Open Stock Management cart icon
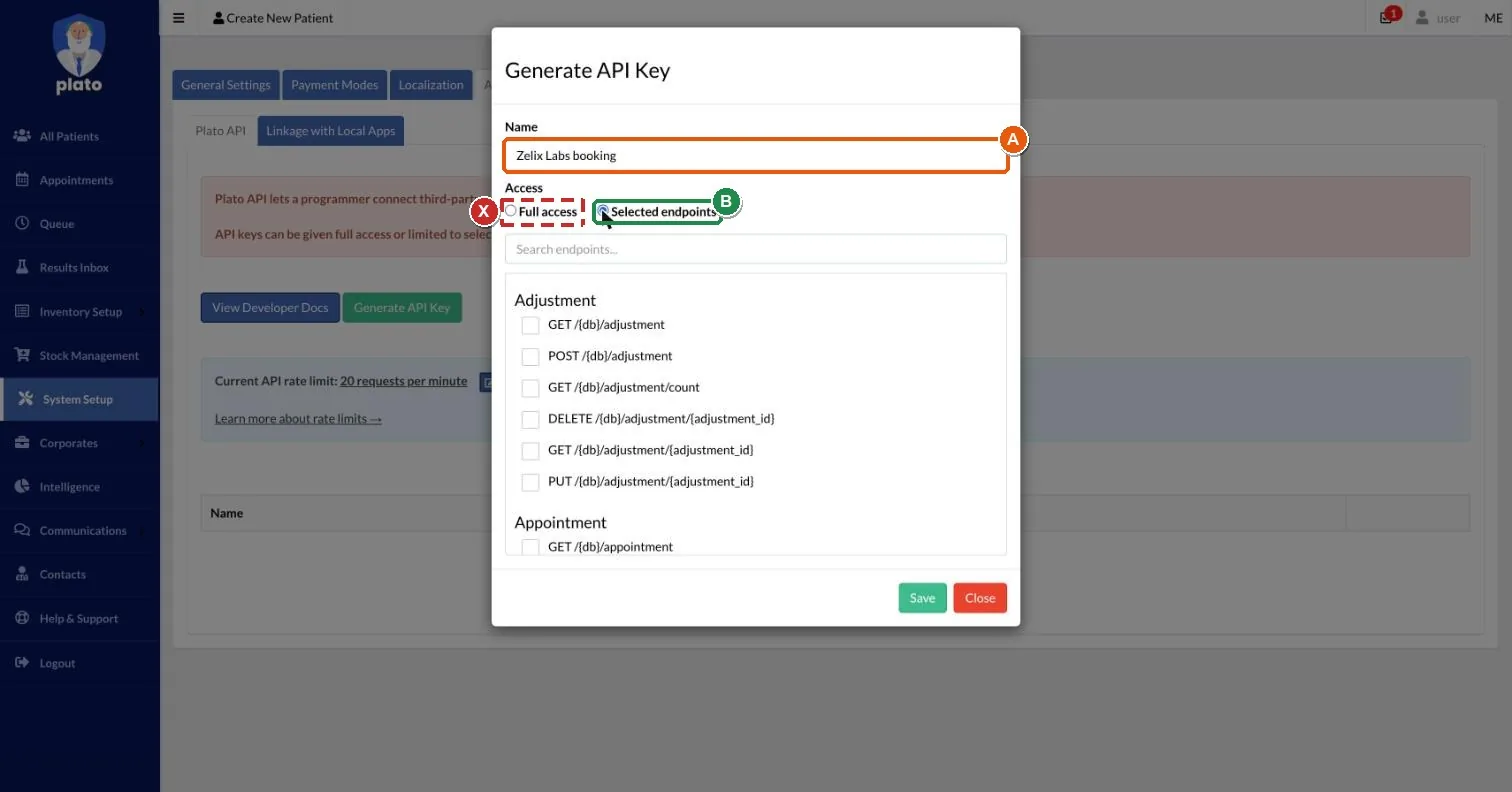Image resolution: width=1512 pixels, height=792 pixels. (22, 355)
